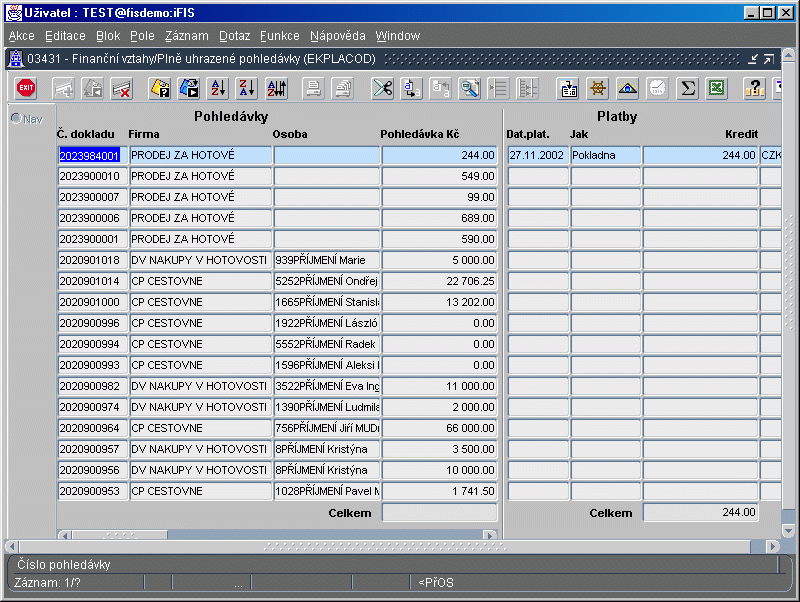Click the Č. dokladu column header
800x602 pixels.
(x=86, y=134)
